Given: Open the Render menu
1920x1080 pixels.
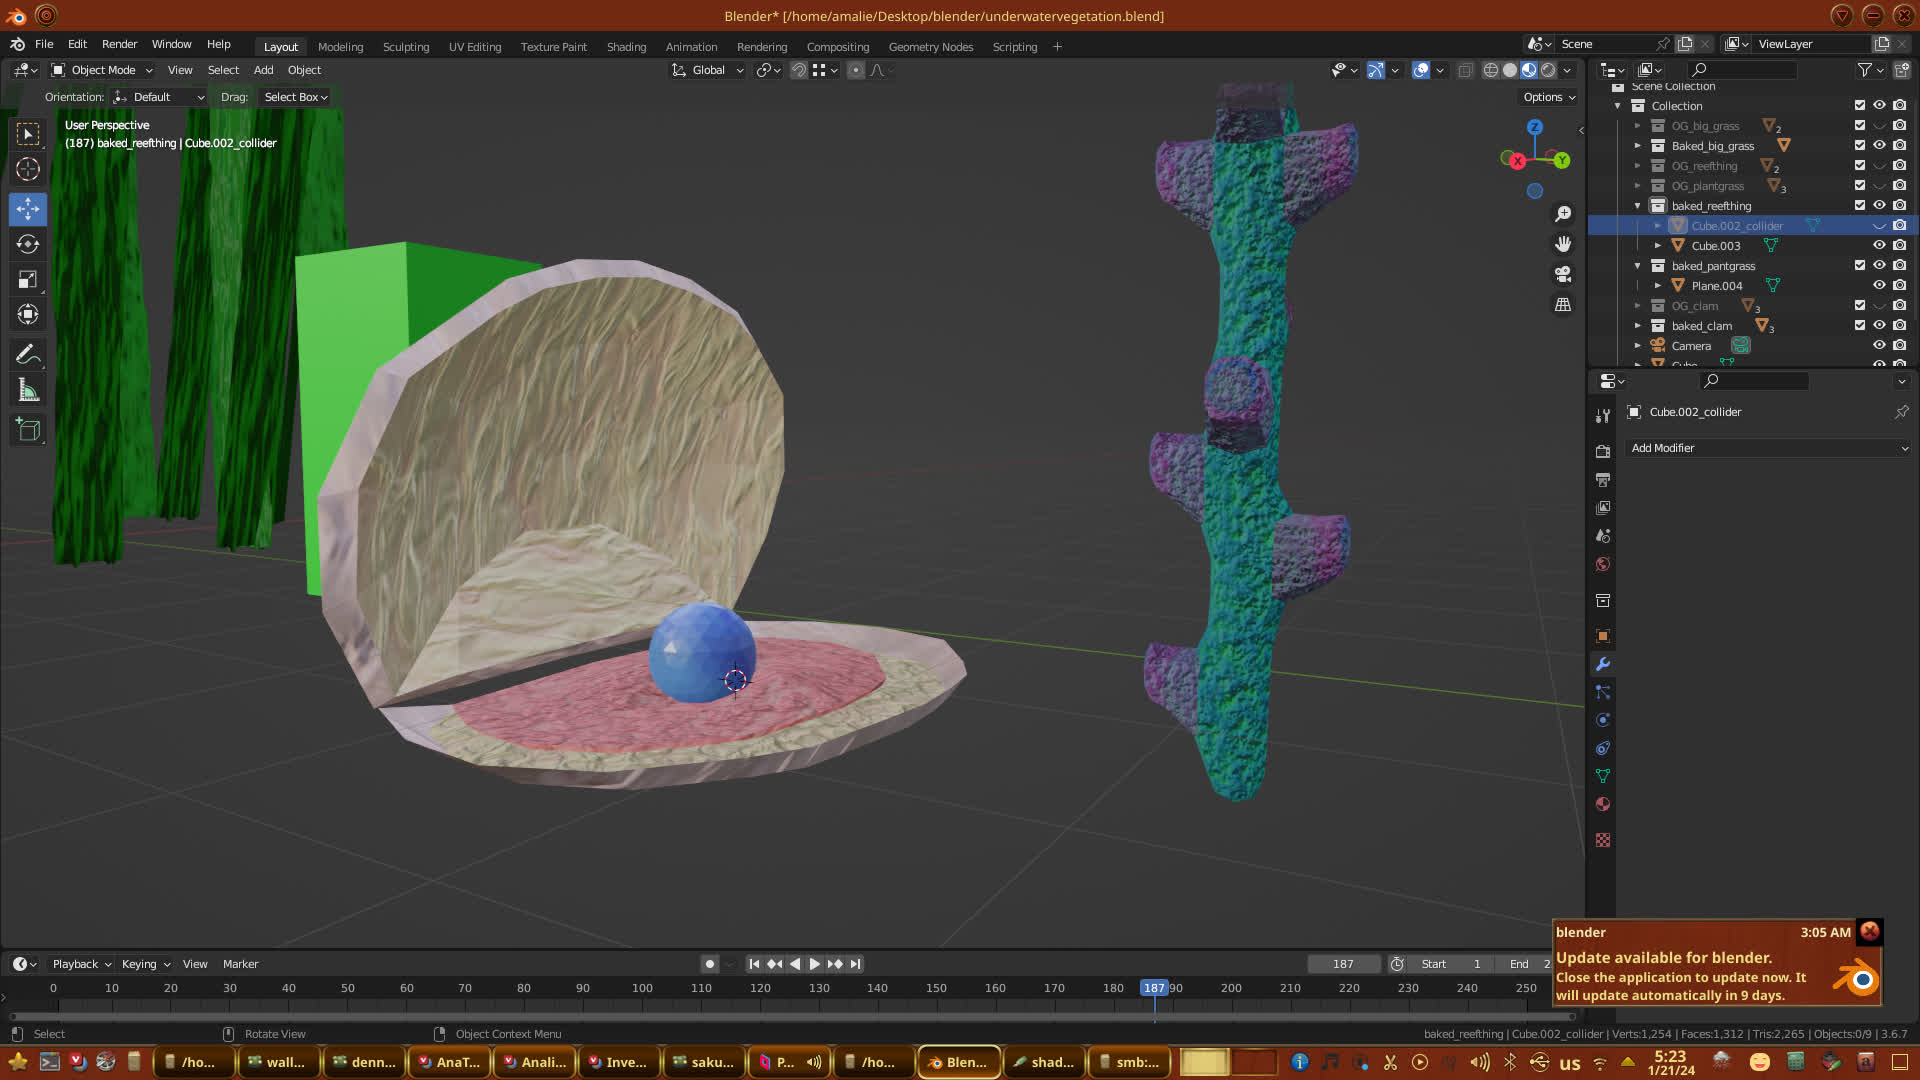Looking at the screenshot, I should [x=119, y=44].
